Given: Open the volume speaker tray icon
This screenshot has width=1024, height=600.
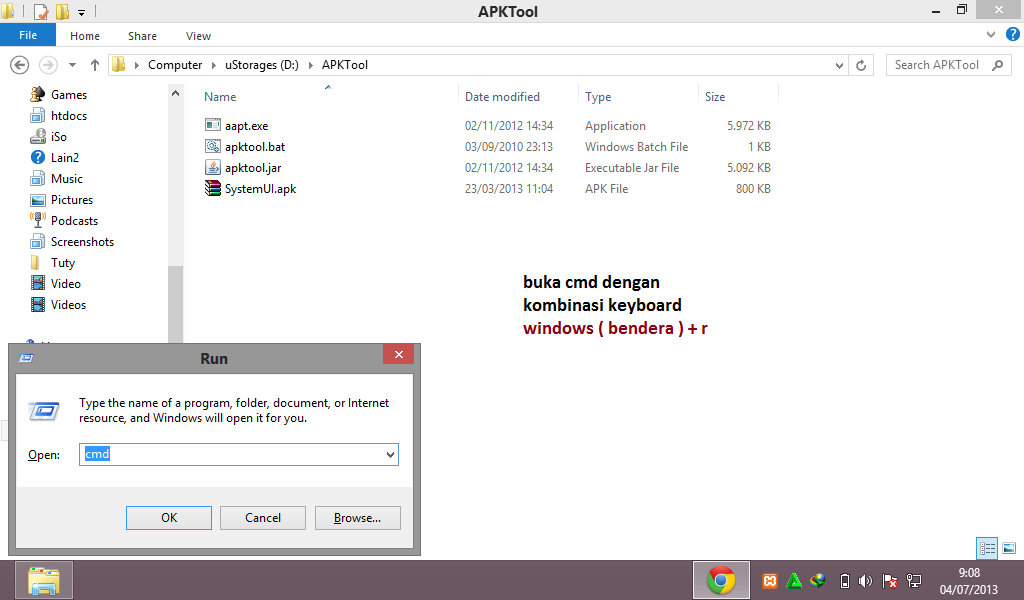Looking at the screenshot, I should point(865,580).
